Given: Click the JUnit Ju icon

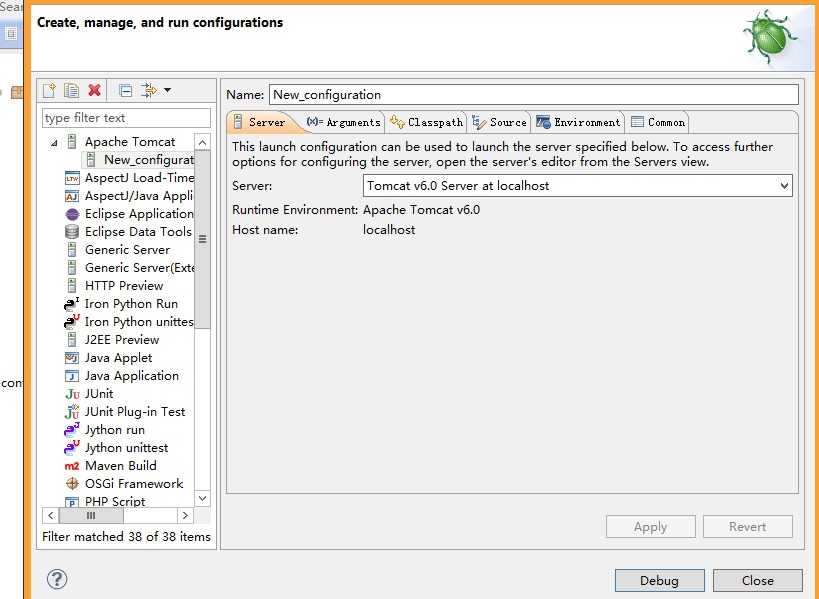Looking at the screenshot, I should [x=72, y=394].
